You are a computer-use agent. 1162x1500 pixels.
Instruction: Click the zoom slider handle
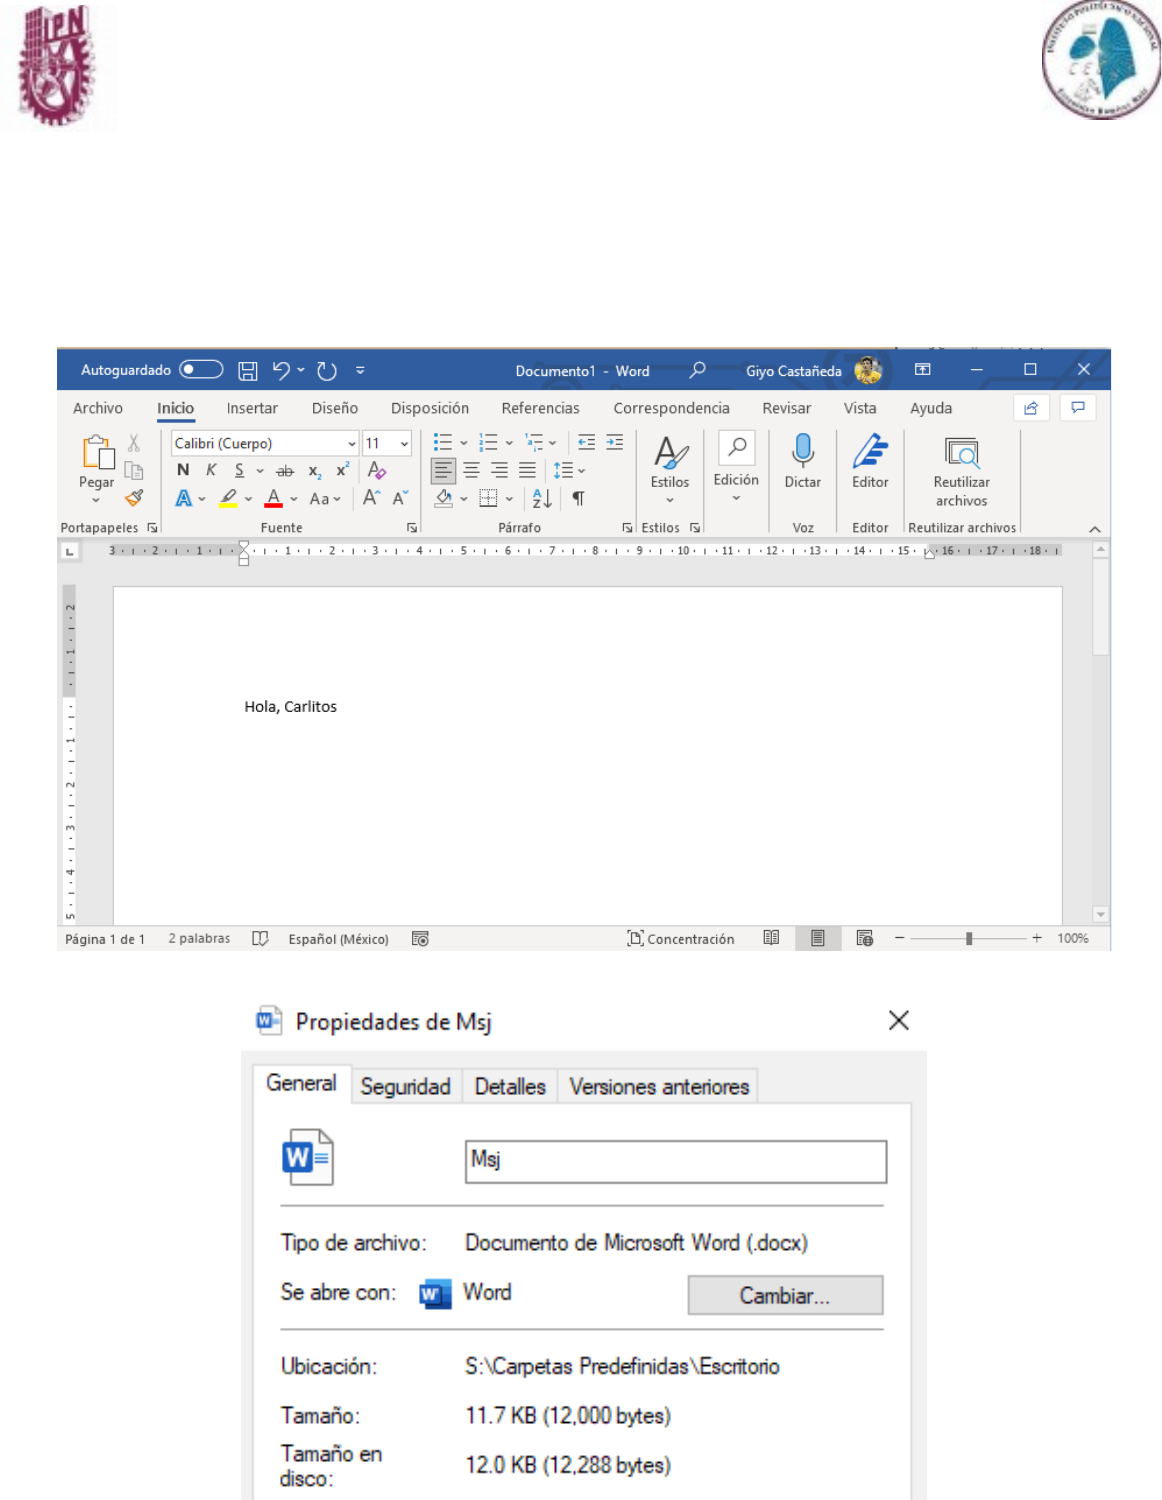[x=968, y=938]
